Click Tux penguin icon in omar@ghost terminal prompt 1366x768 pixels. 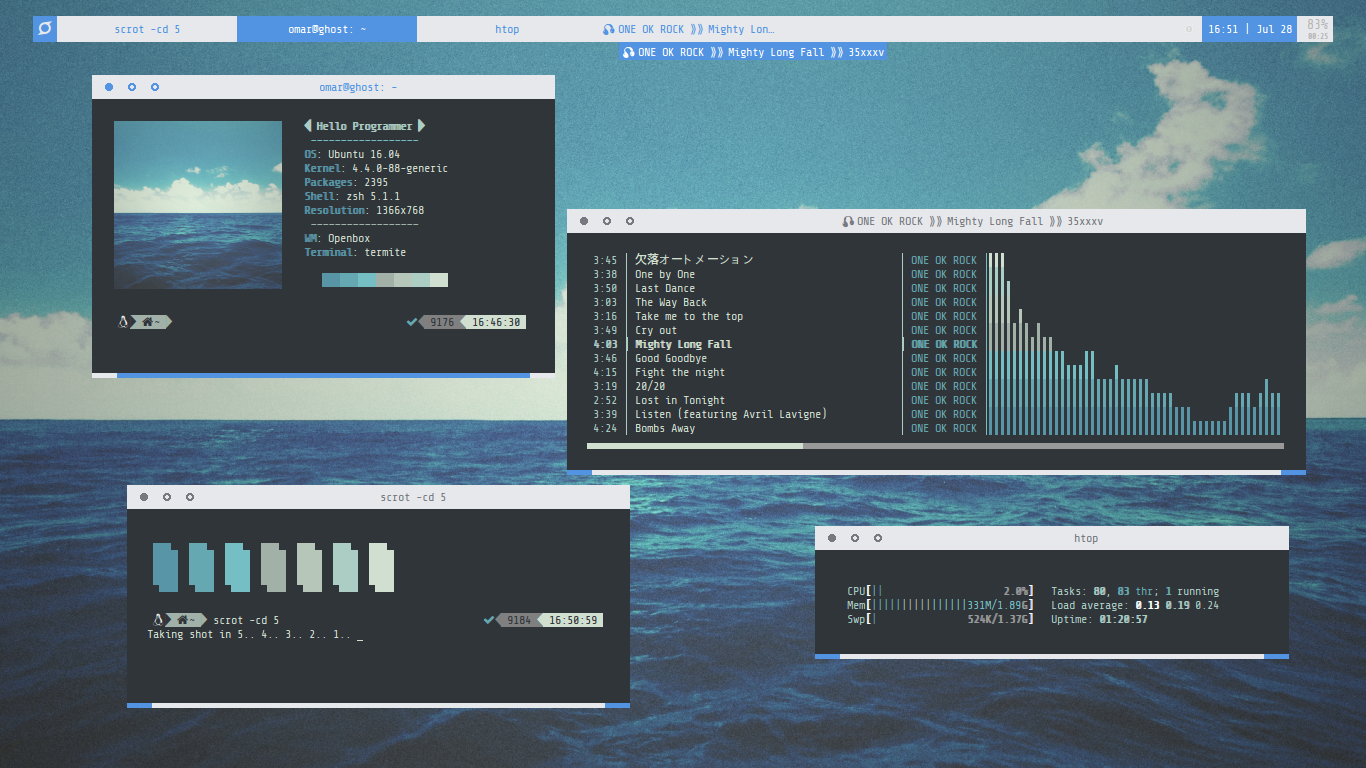[x=124, y=322]
